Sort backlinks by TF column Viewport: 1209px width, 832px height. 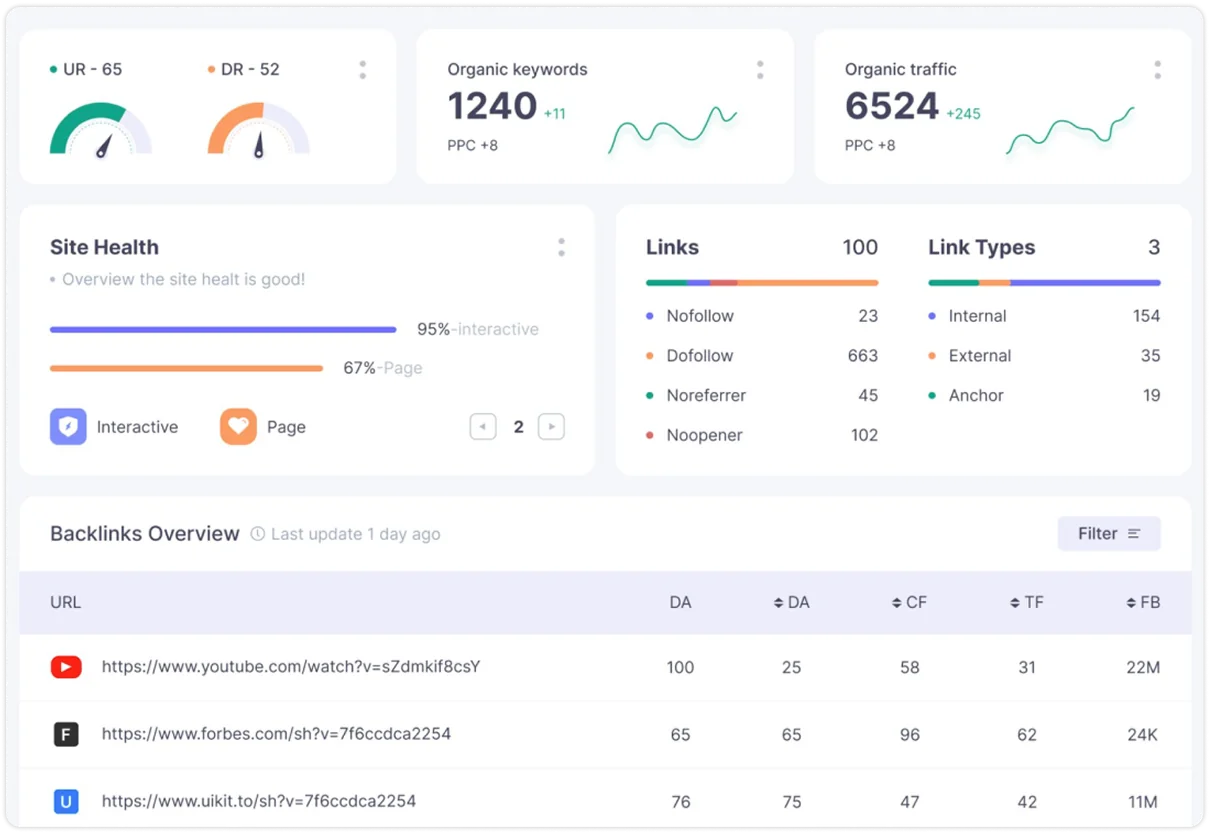pos(1027,603)
